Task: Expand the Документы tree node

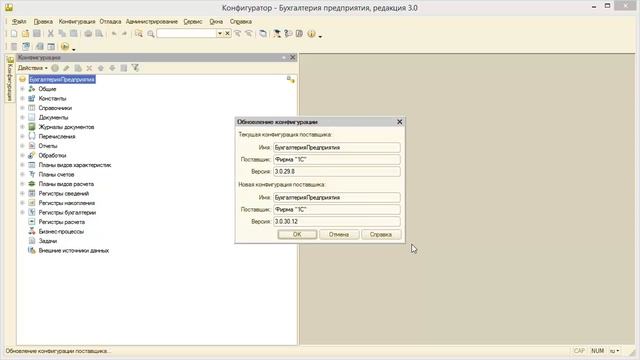Action: coord(22,118)
